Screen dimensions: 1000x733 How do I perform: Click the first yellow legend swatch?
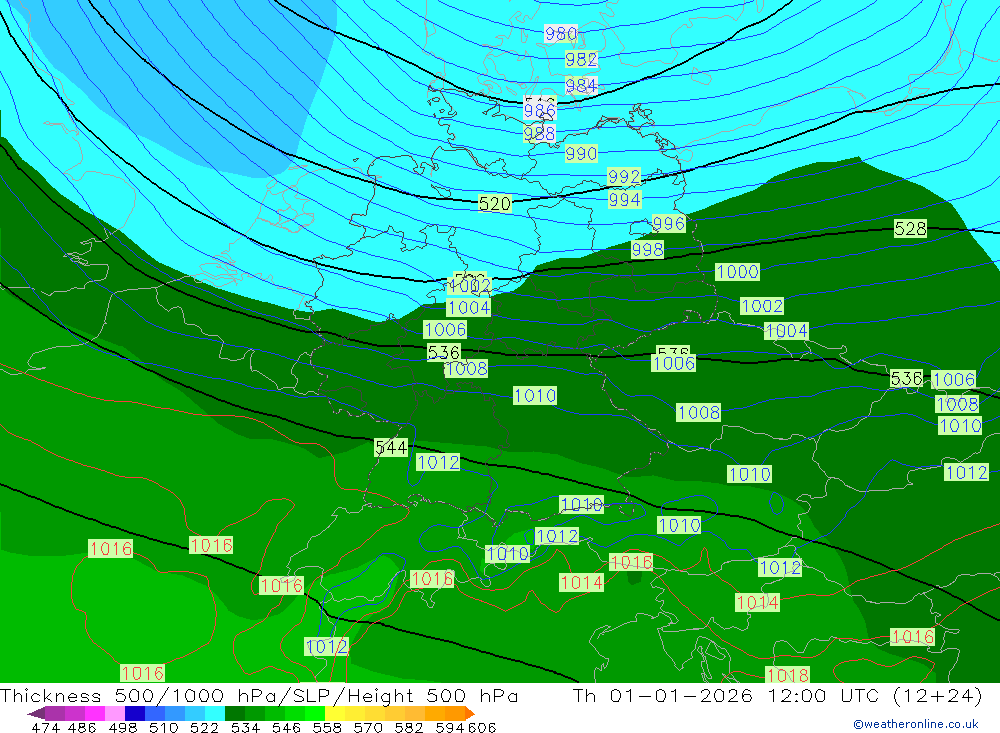(x=335, y=713)
